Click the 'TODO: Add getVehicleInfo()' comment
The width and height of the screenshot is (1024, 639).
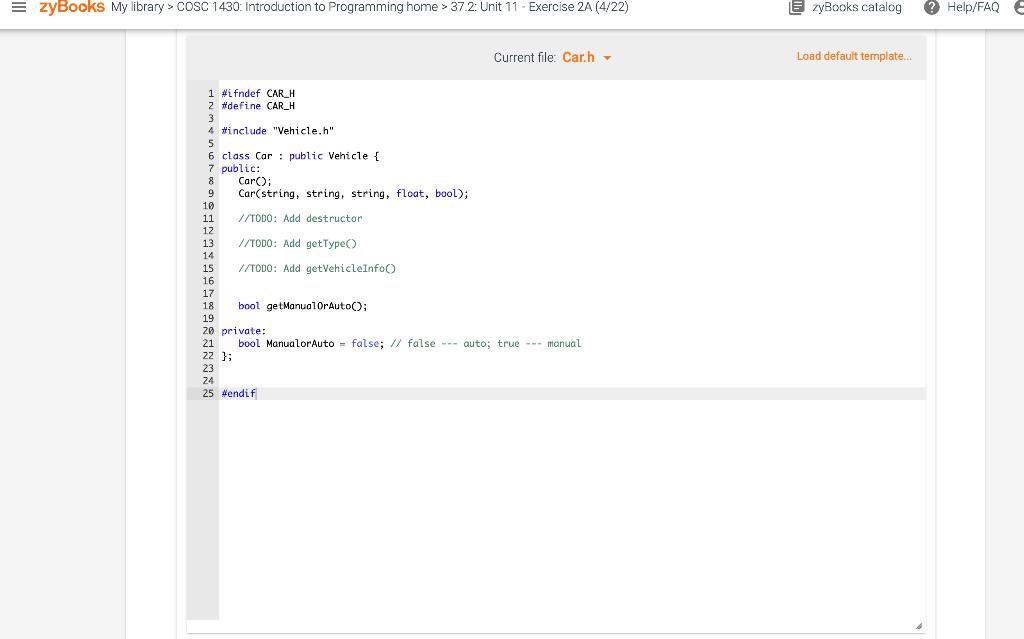click(x=317, y=269)
